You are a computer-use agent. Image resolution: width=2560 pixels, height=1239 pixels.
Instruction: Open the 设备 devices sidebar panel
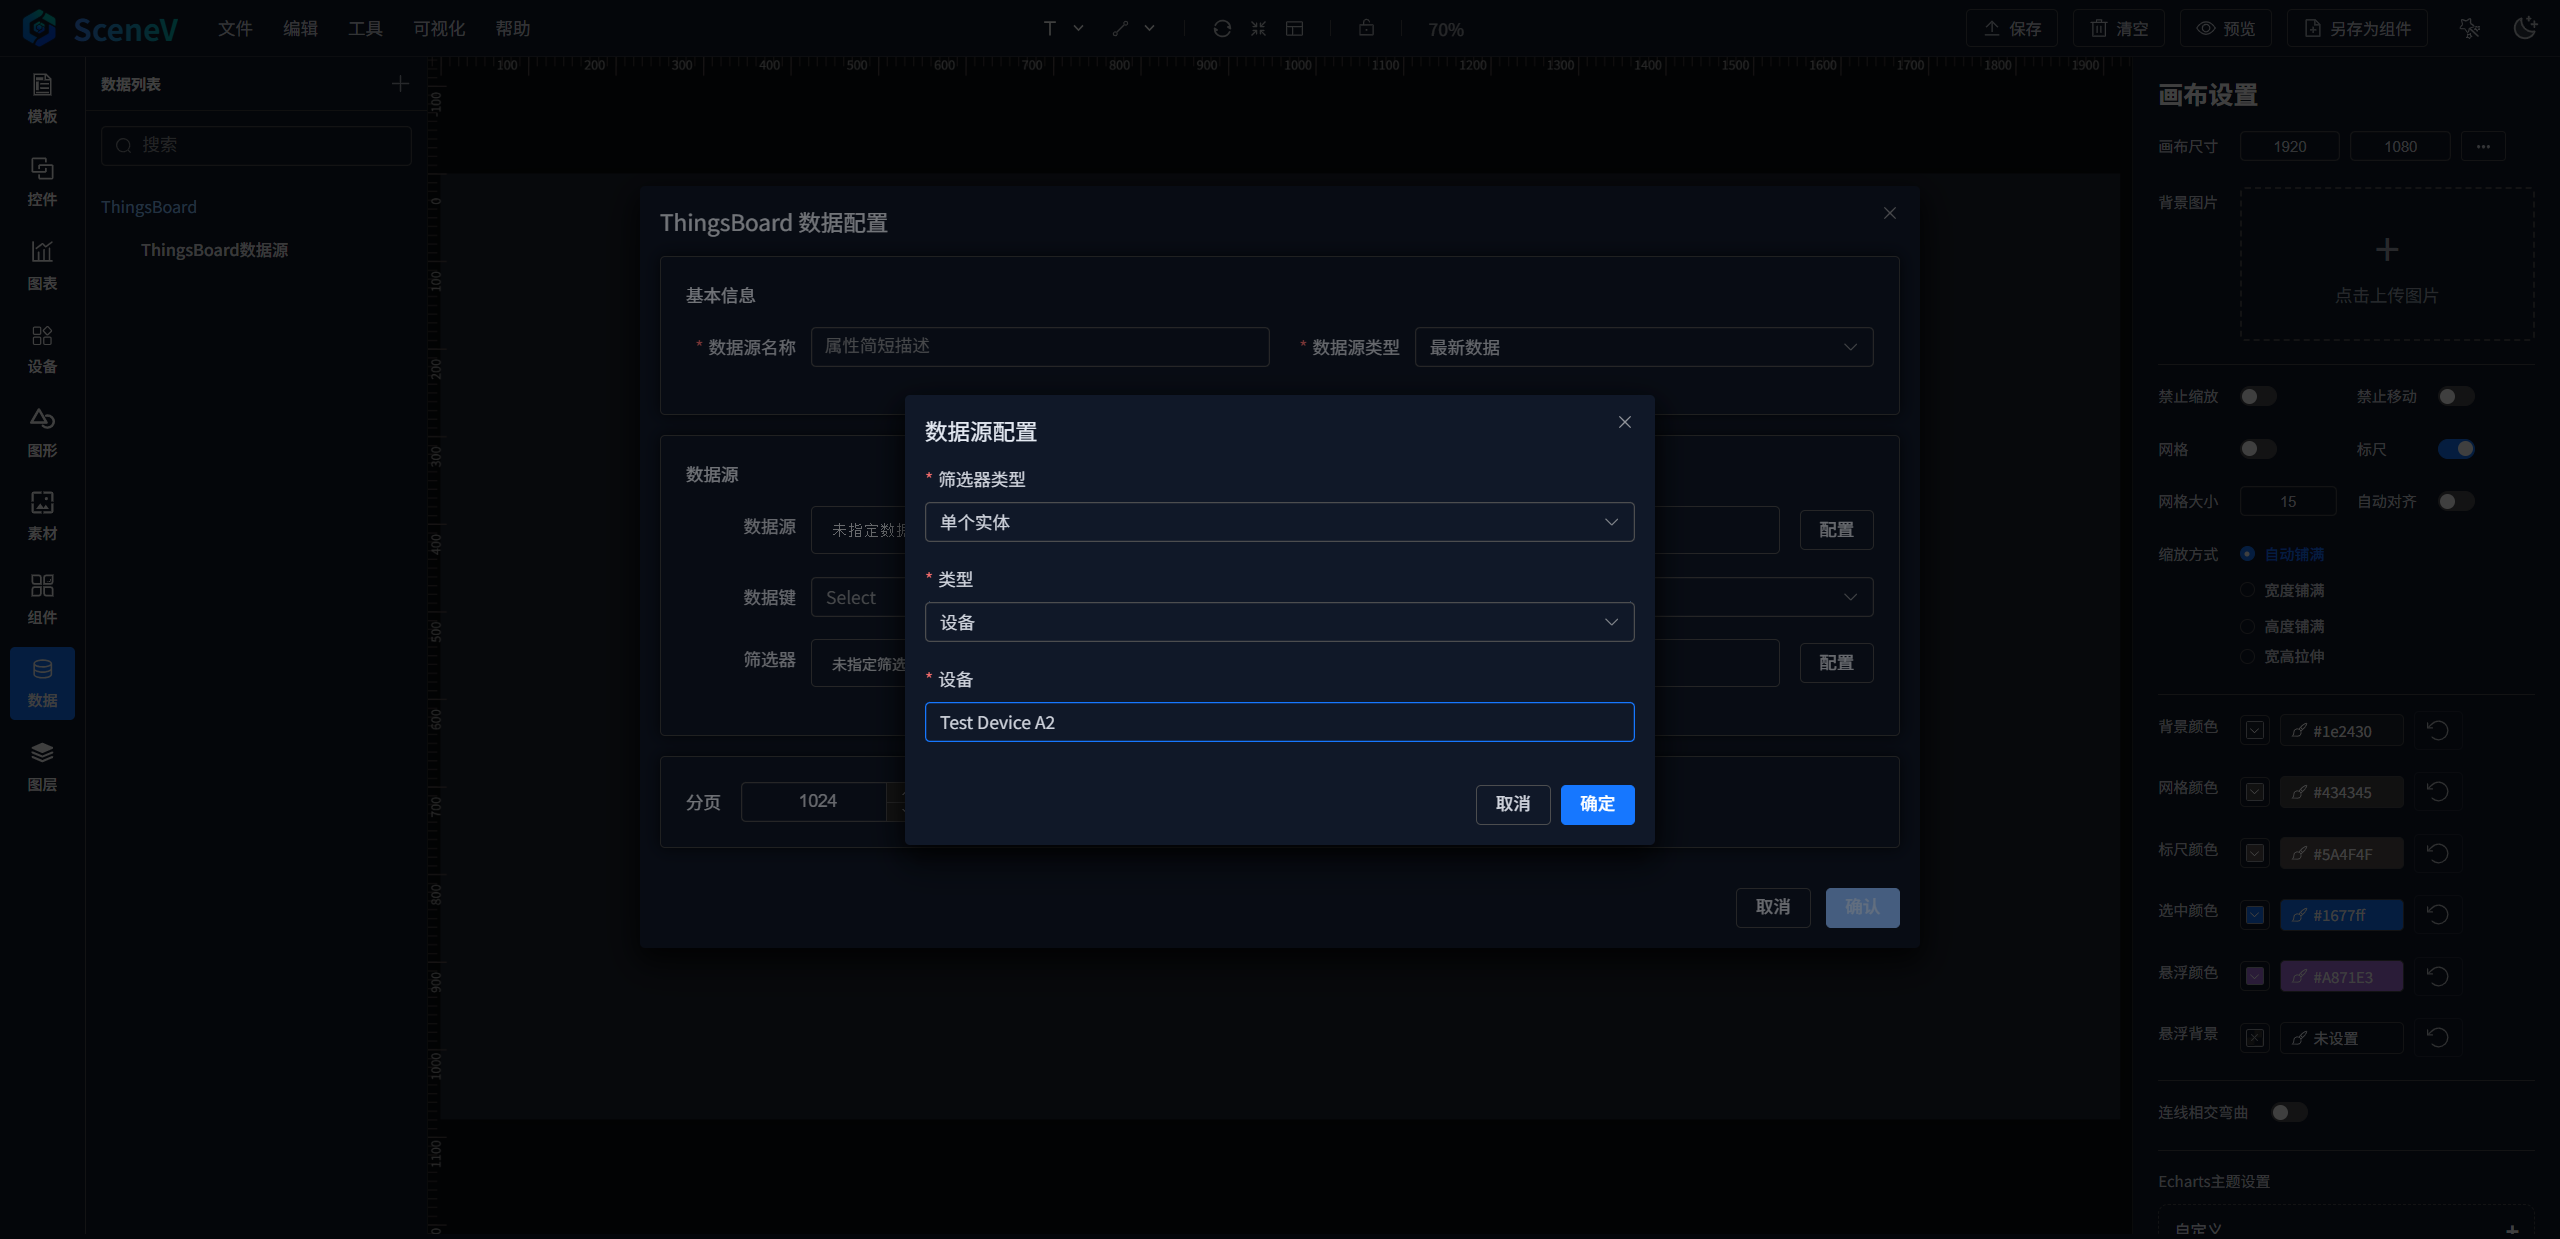[x=42, y=349]
